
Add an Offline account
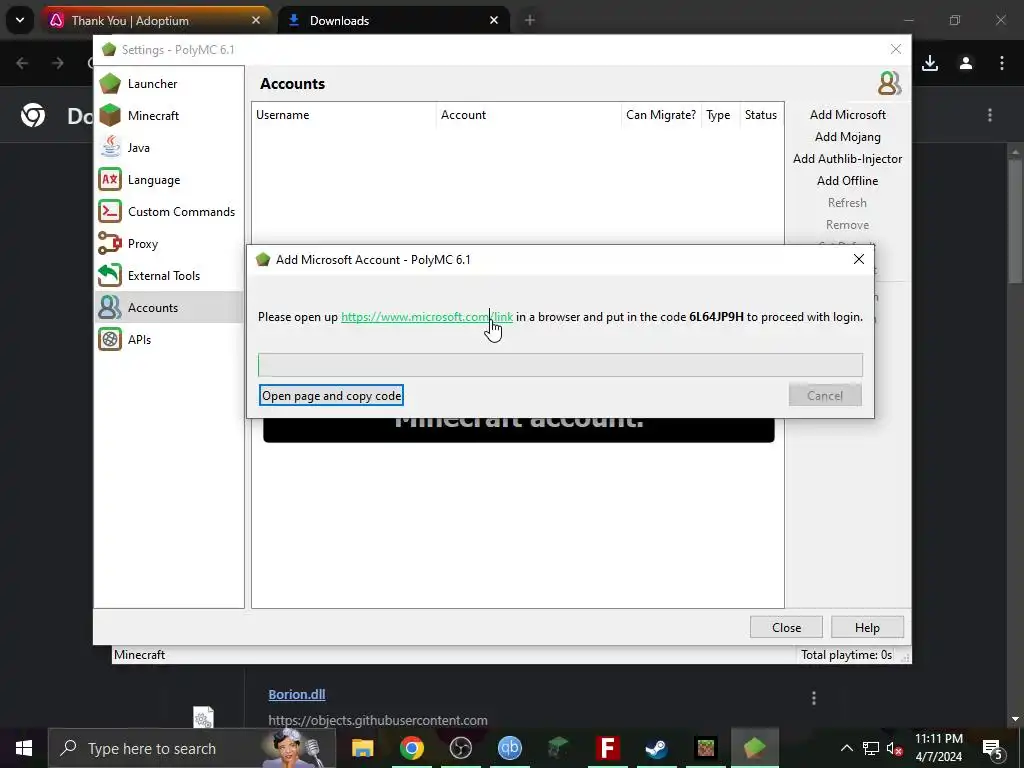tap(847, 181)
